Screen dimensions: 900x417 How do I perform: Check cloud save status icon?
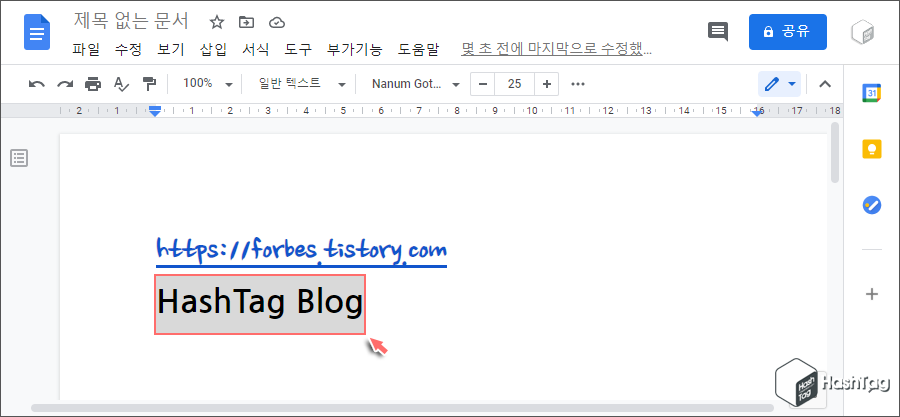(277, 22)
